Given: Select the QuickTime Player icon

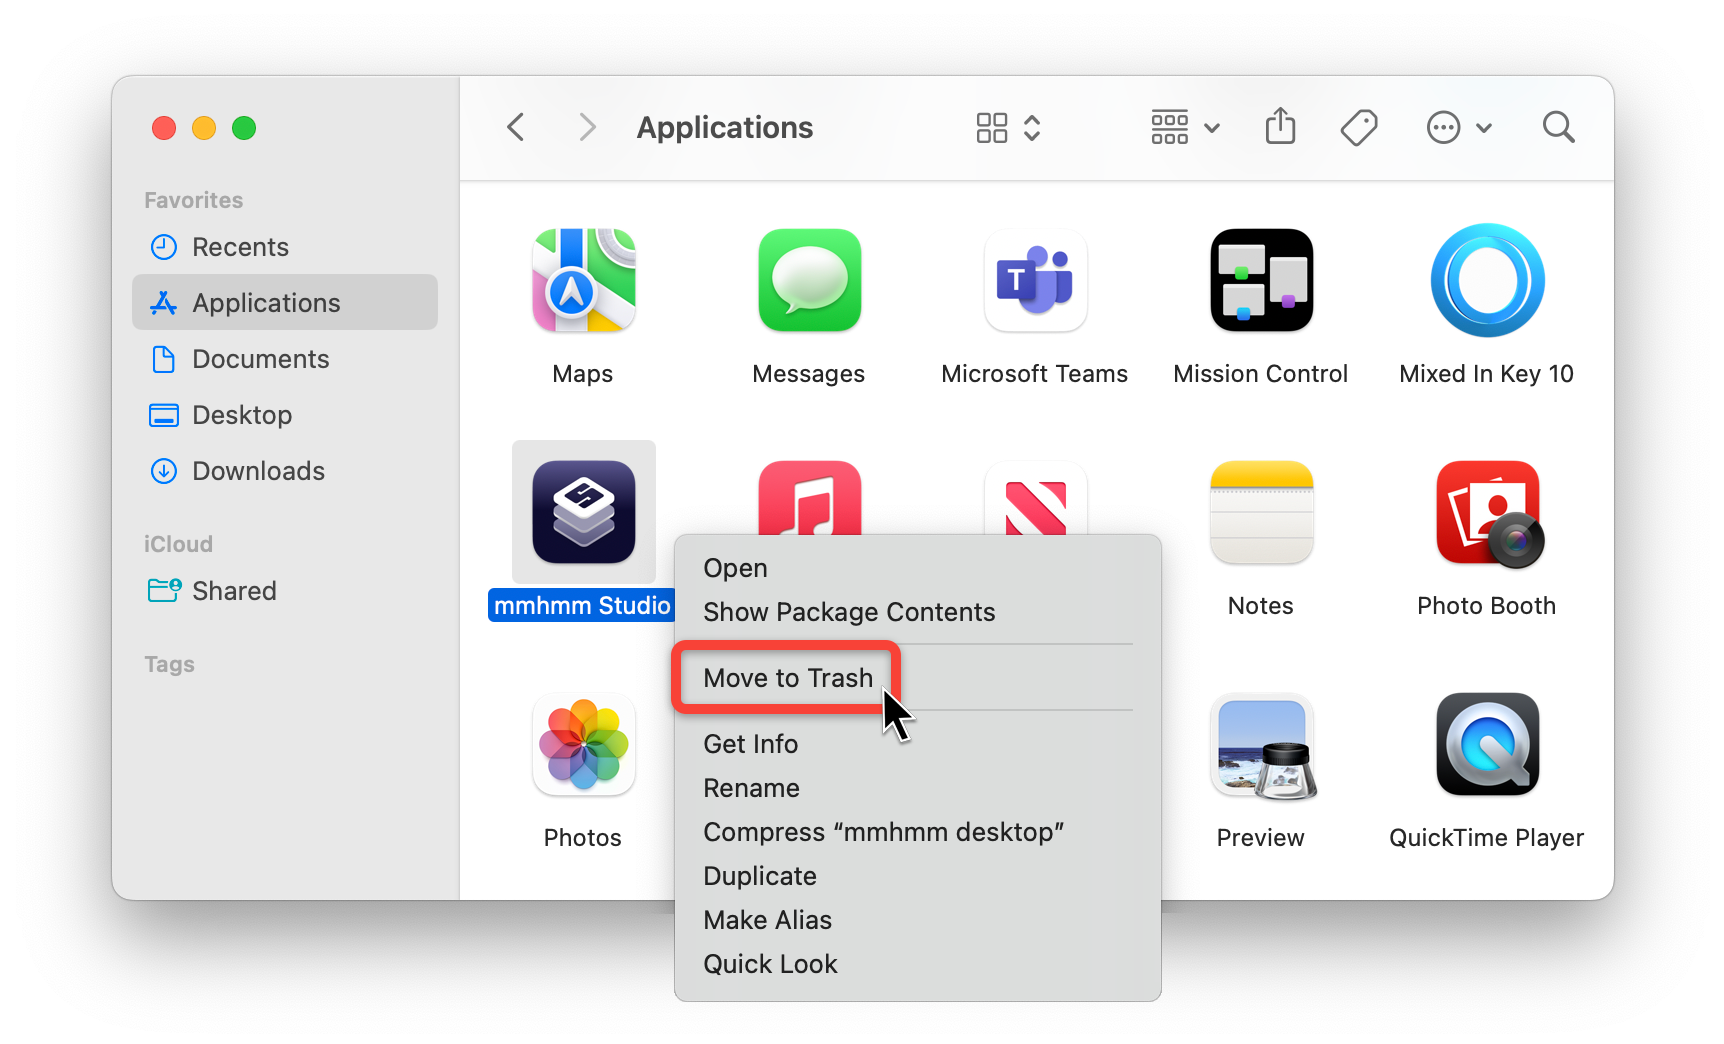Looking at the screenshot, I should pos(1487,744).
